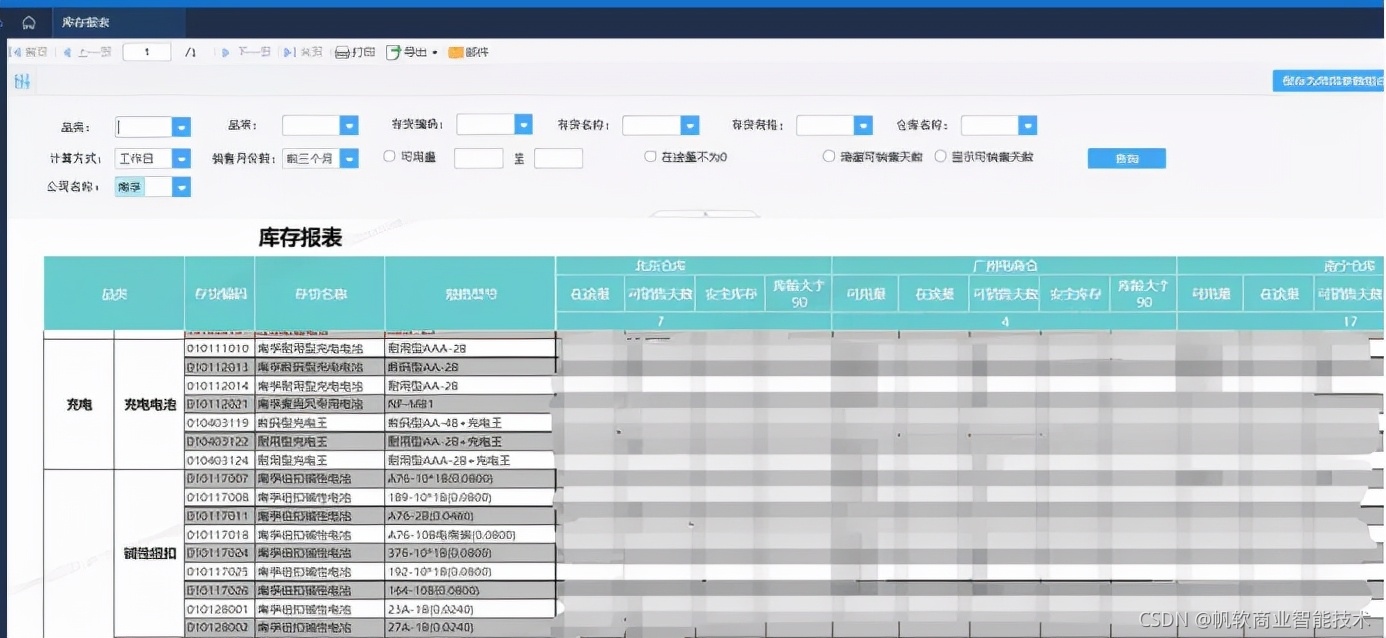1386x638 pixels.
Task: Open the 品类 dropdown
Action: coord(180,127)
